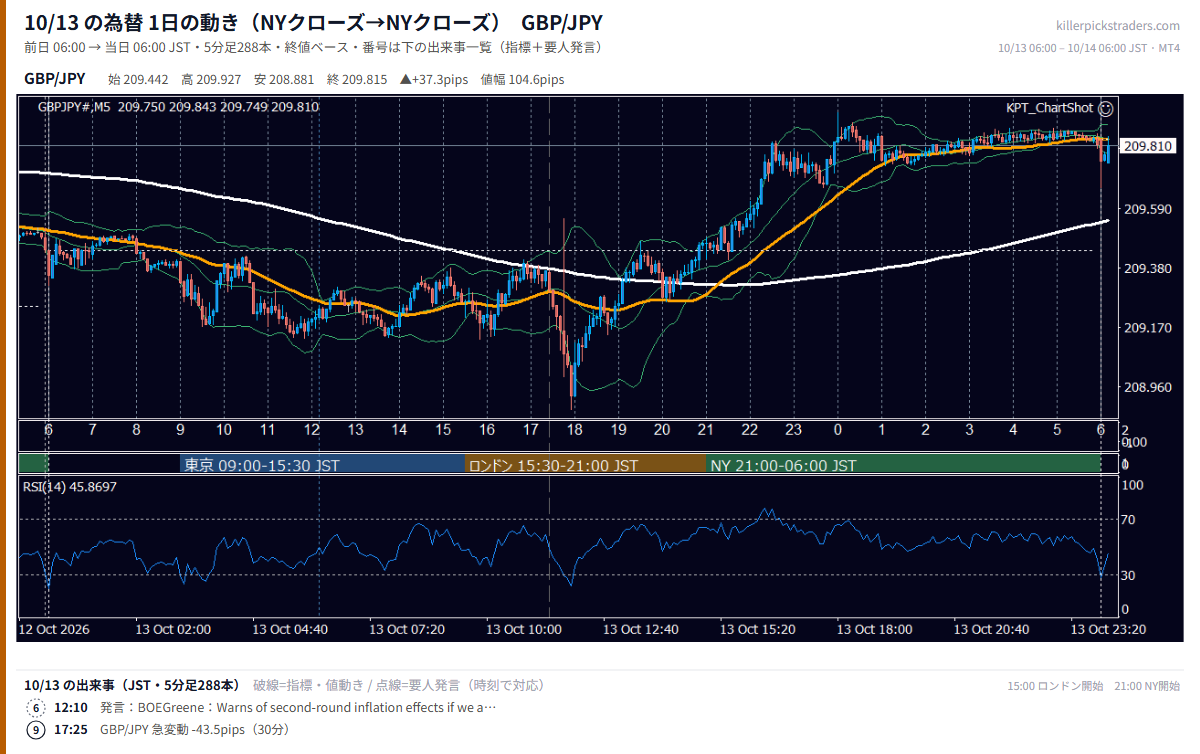Click the high value '高 209.927'
Image resolution: width=1200 pixels, height=754 pixels.
[x=210, y=80]
